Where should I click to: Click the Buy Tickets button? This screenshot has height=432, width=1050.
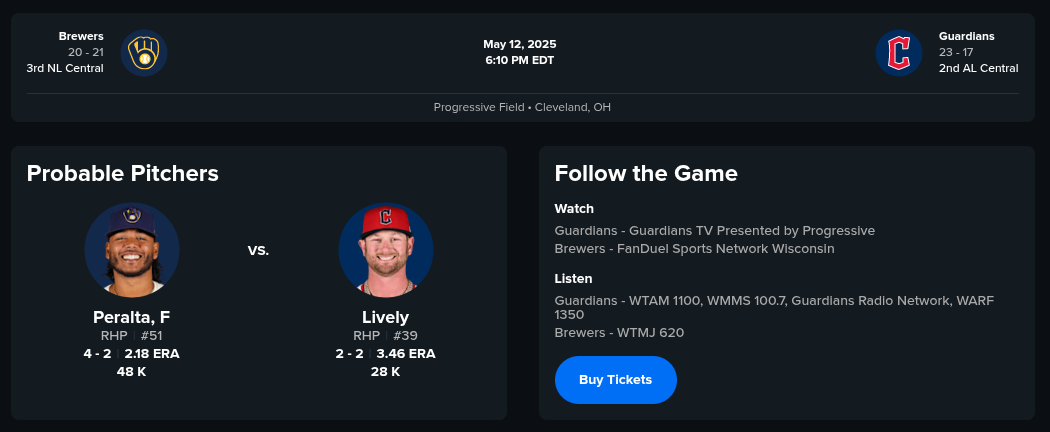(615, 380)
